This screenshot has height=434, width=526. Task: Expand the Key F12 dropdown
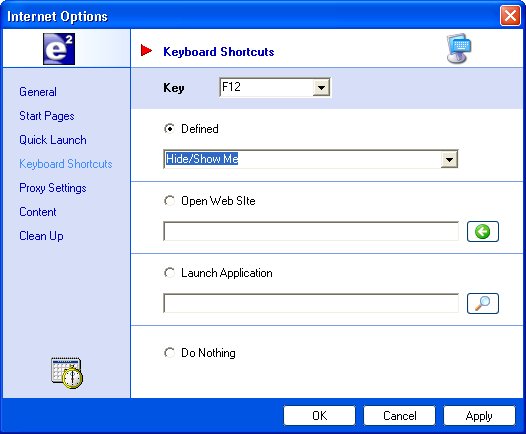[321, 88]
